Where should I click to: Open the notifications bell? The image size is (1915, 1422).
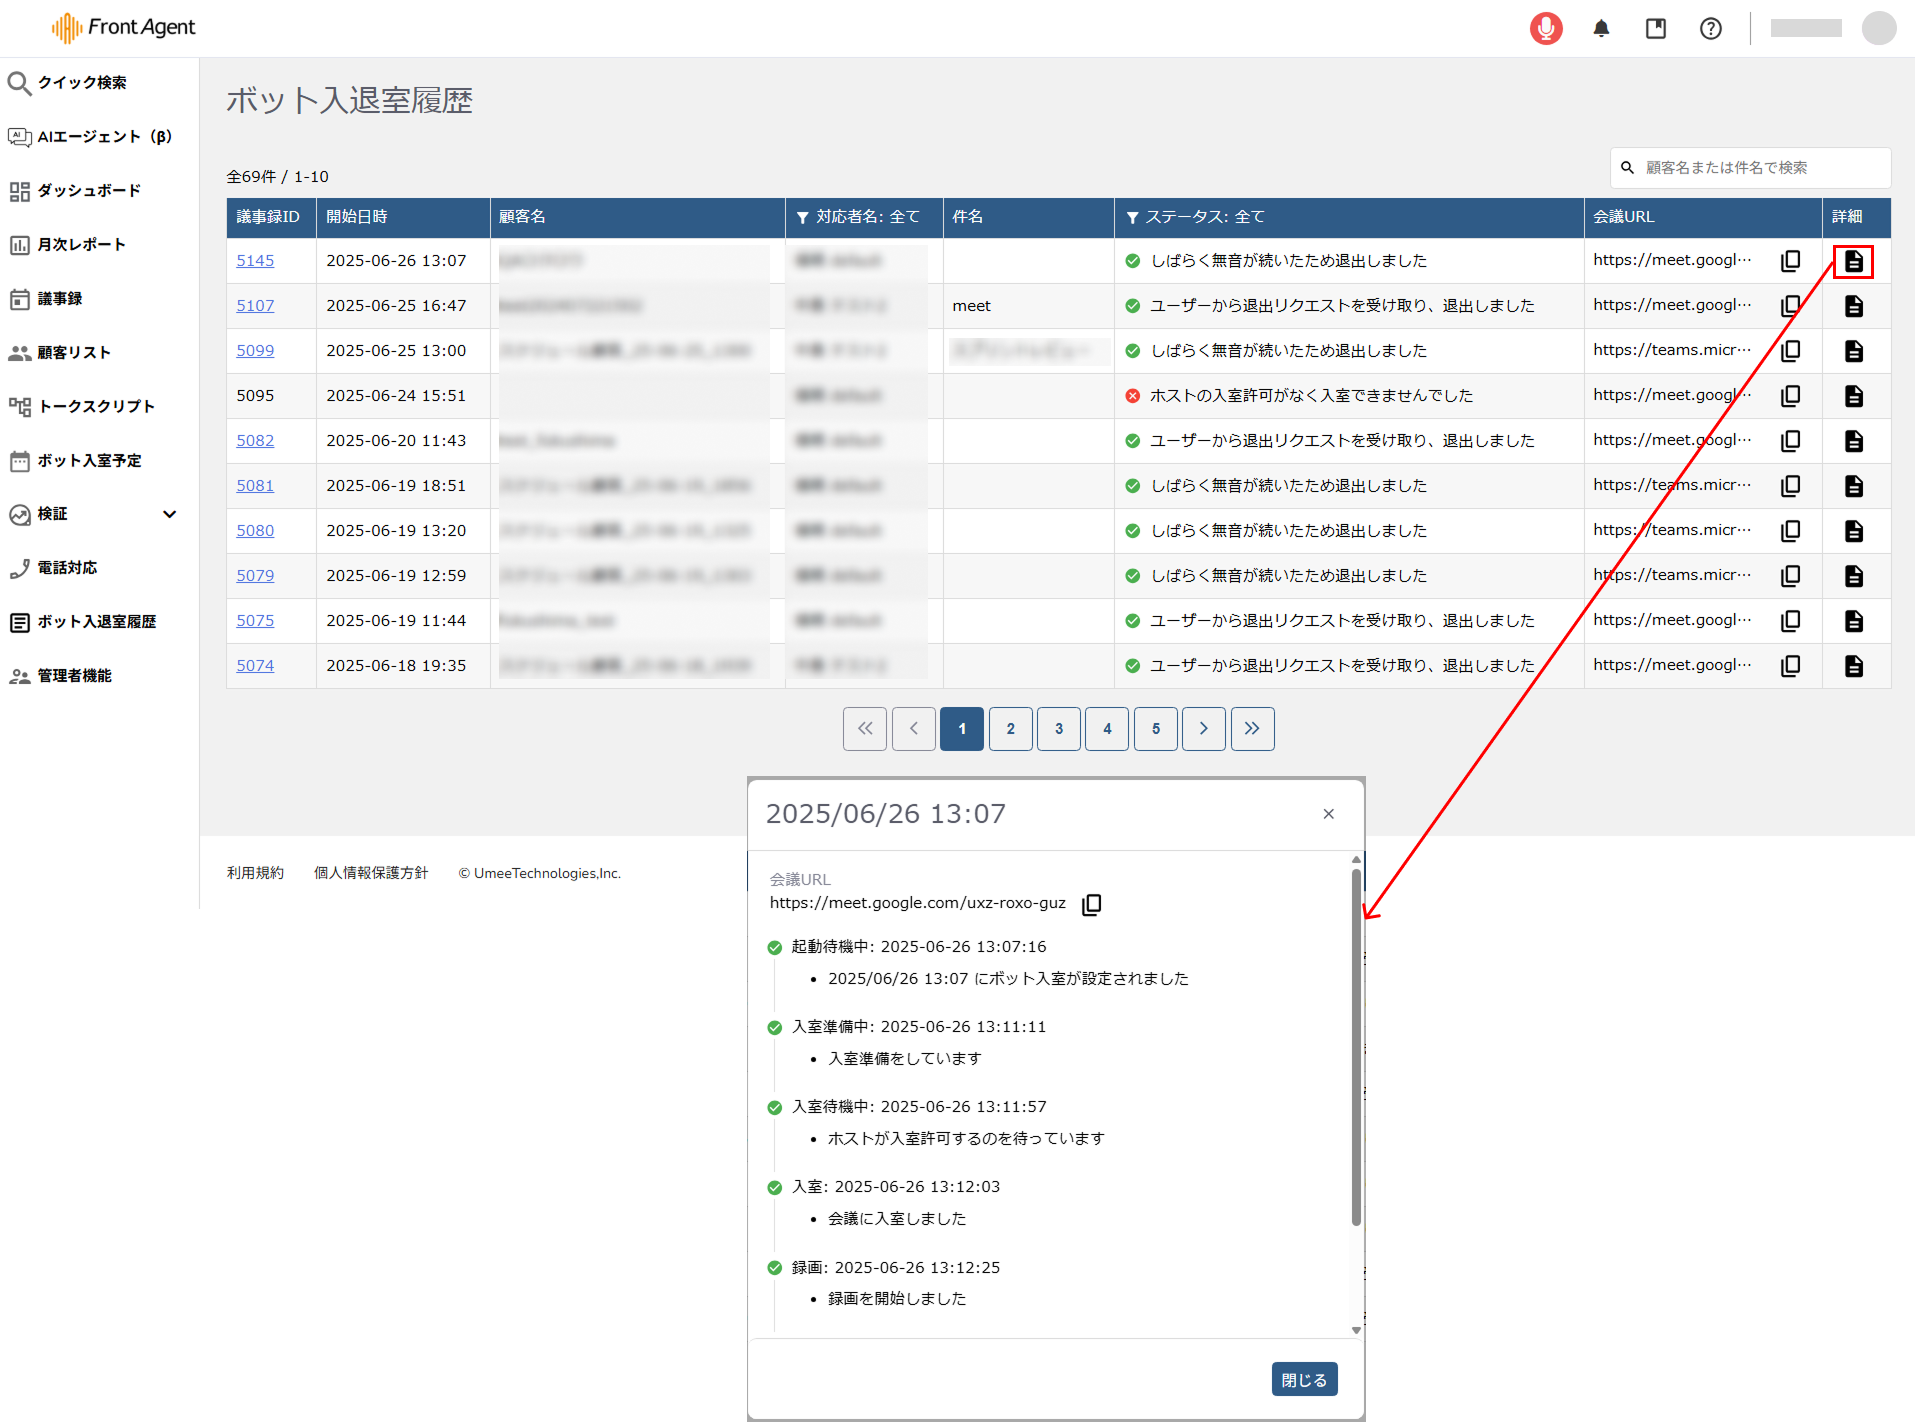(1601, 28)
